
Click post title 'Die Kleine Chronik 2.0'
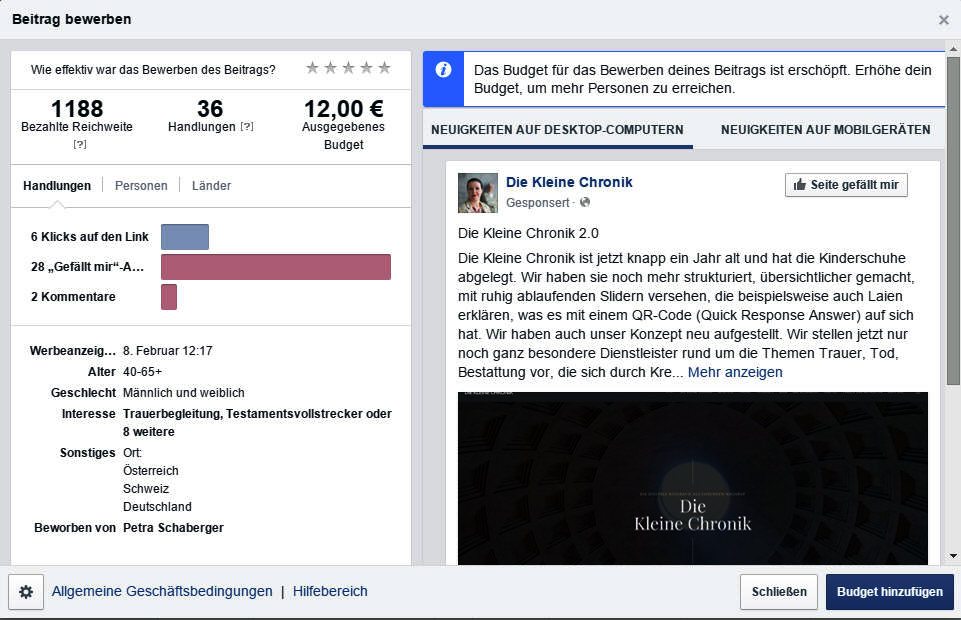coord(528,233)
